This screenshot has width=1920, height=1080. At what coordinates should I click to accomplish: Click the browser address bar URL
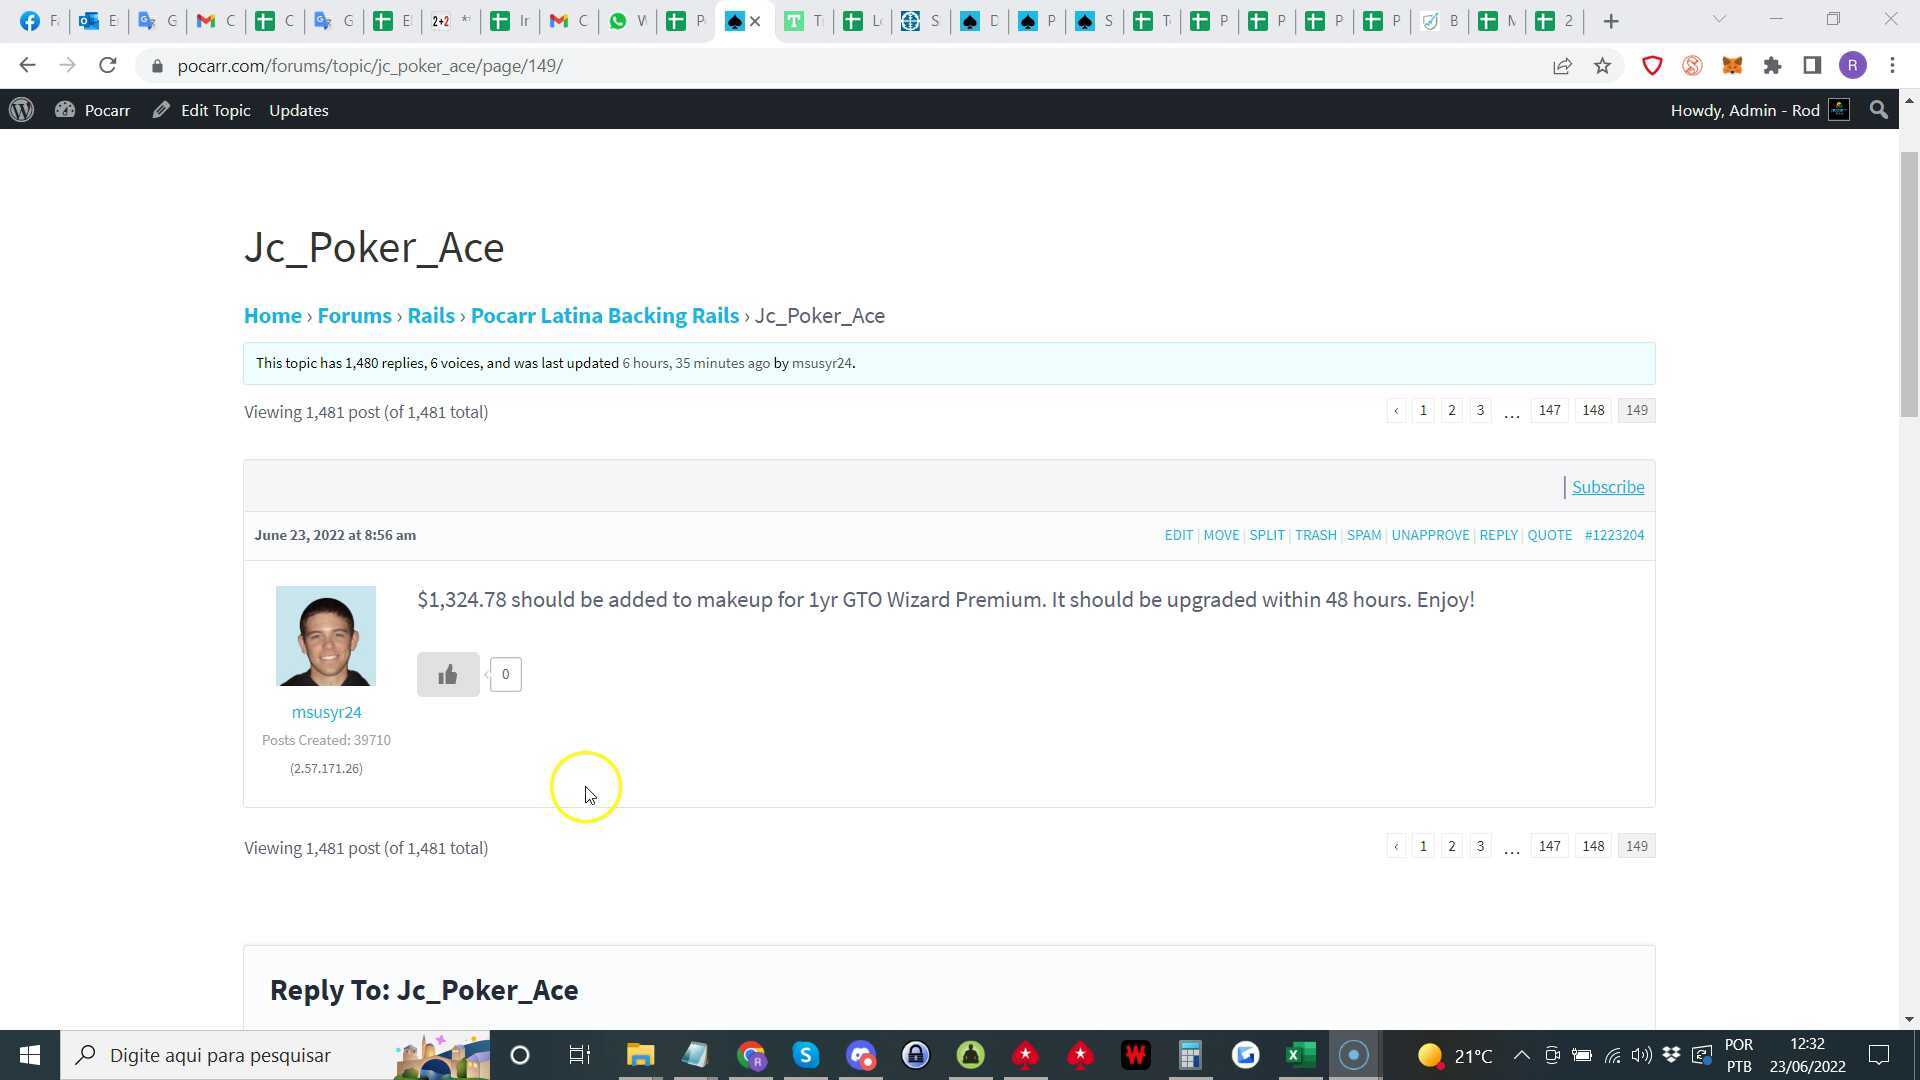point(370,66)
